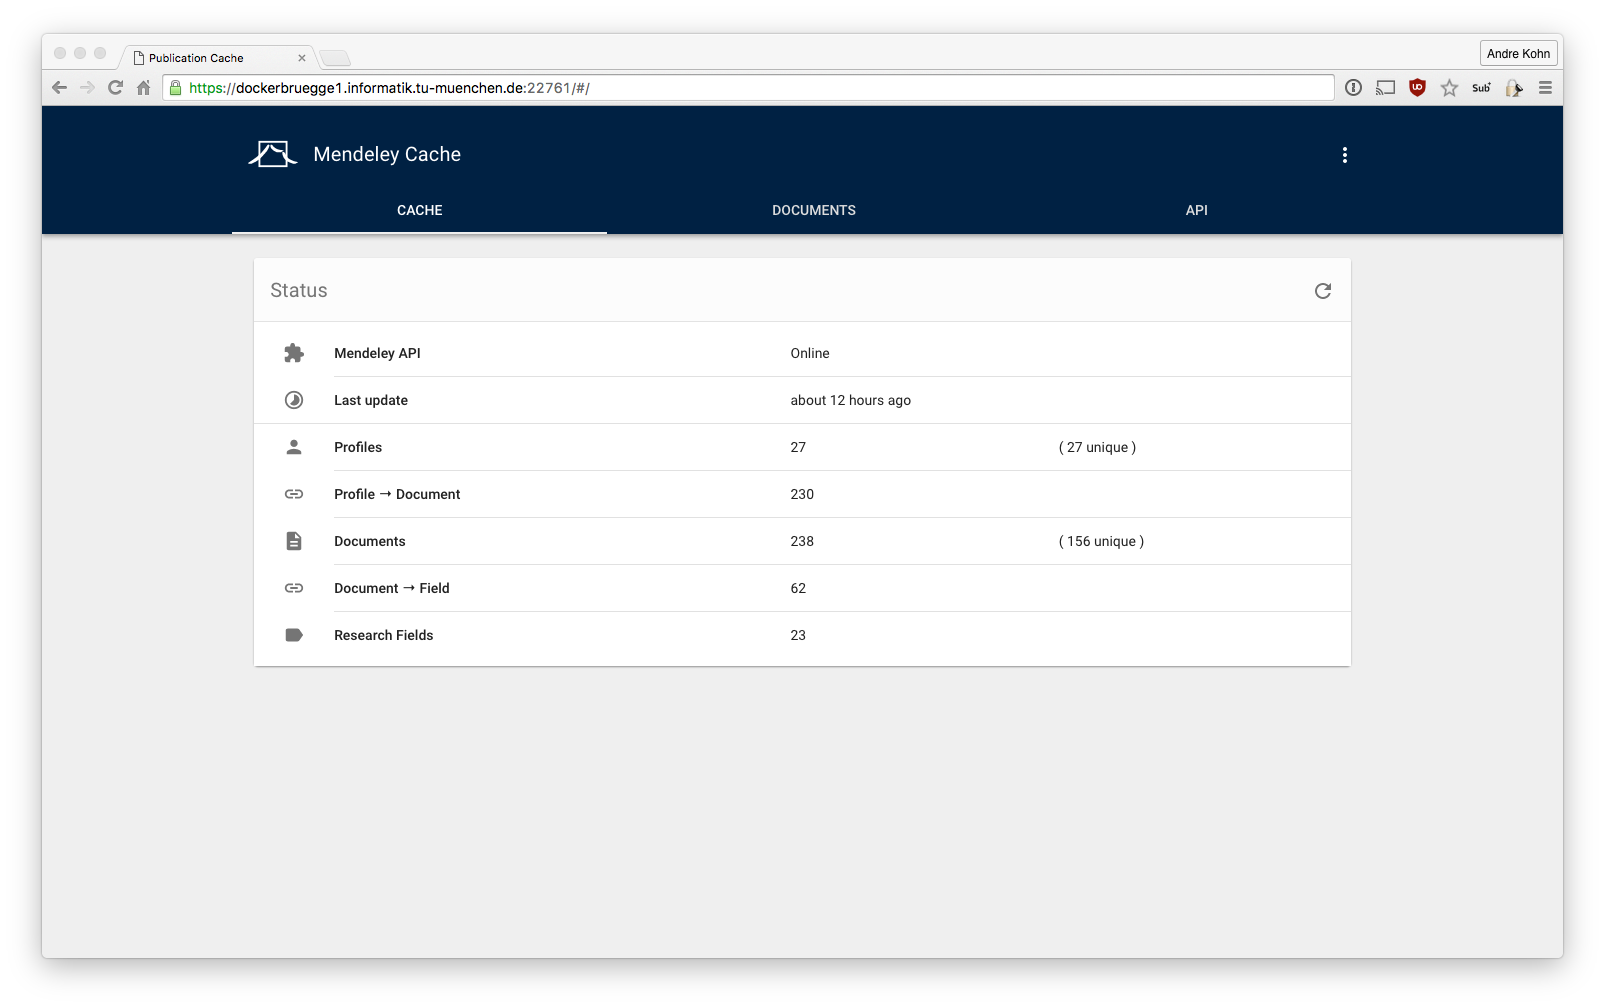
Task: Click the Document → Field label
Action: (392, 588)
